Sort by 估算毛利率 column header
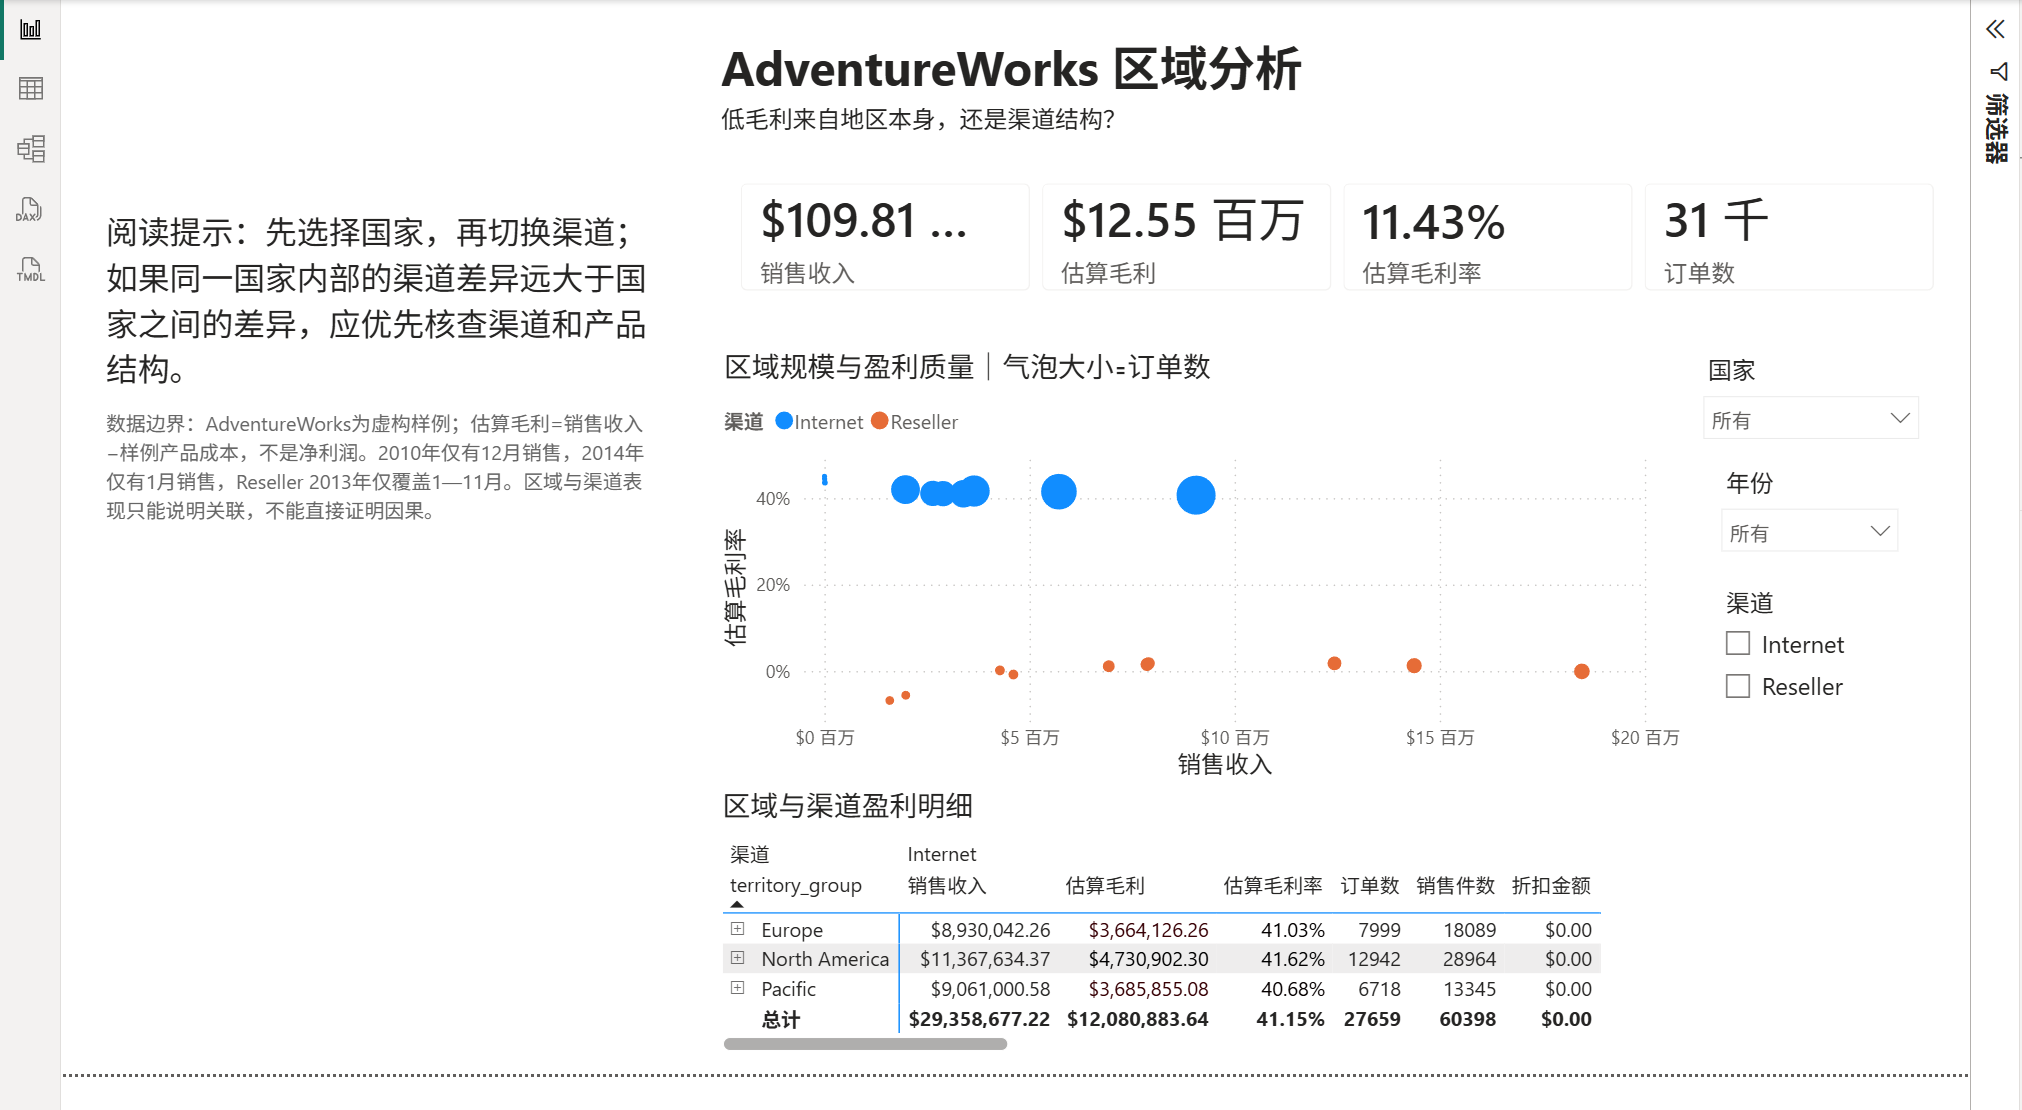The height and width of the screenshot is (1110, 2022). (1273, 885)
